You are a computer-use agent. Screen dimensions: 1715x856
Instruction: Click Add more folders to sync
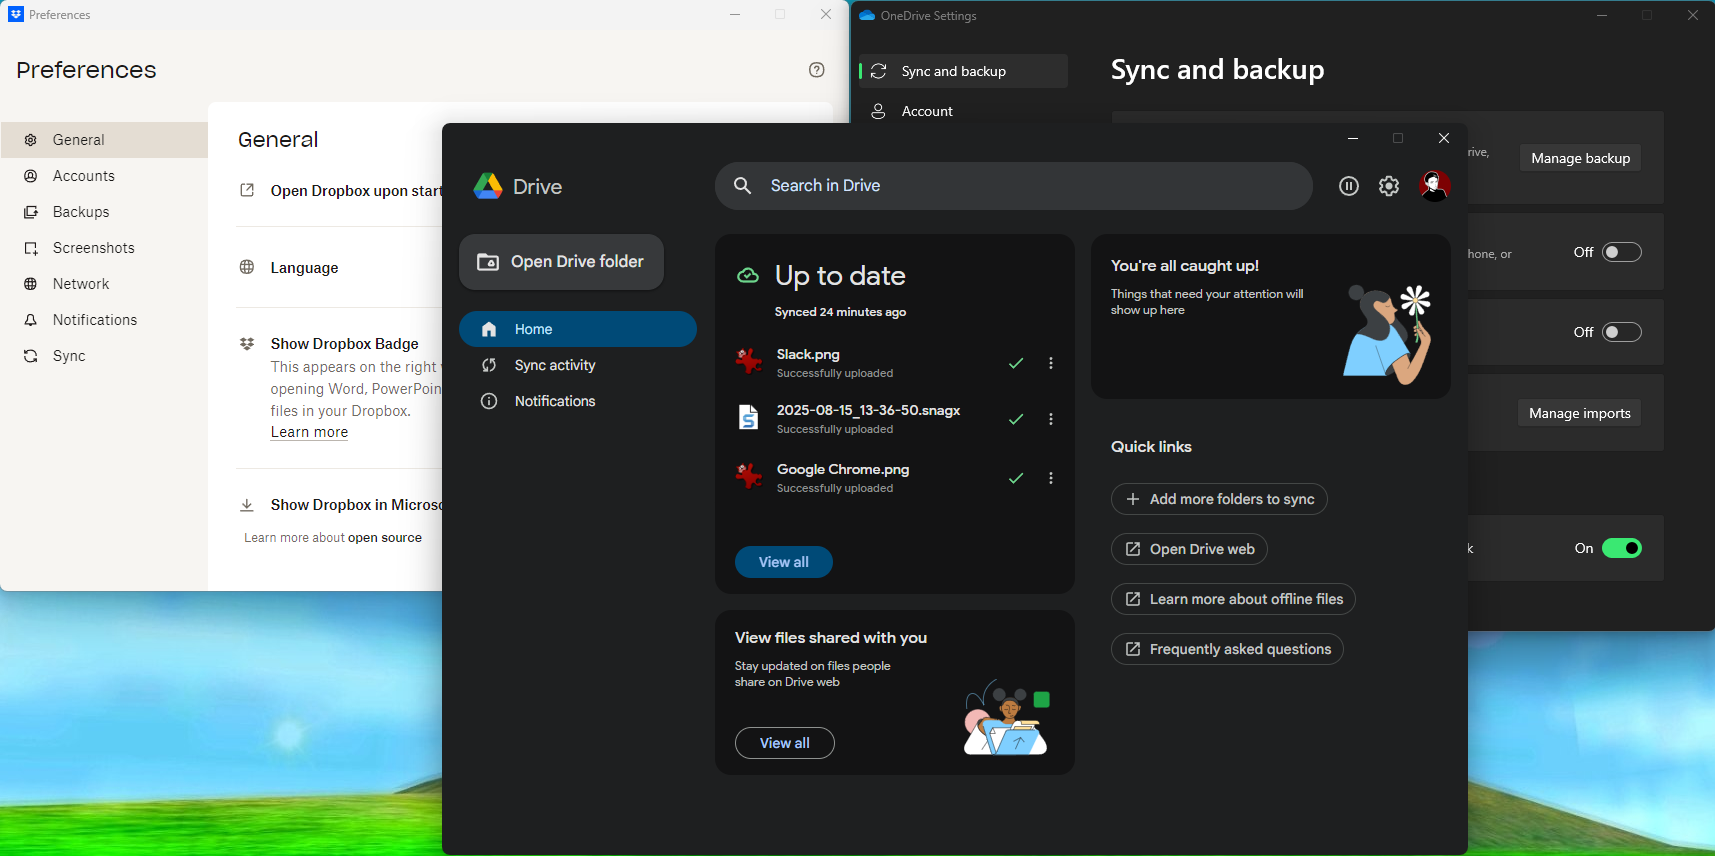pyautogui.click(x=1219, y=499)
